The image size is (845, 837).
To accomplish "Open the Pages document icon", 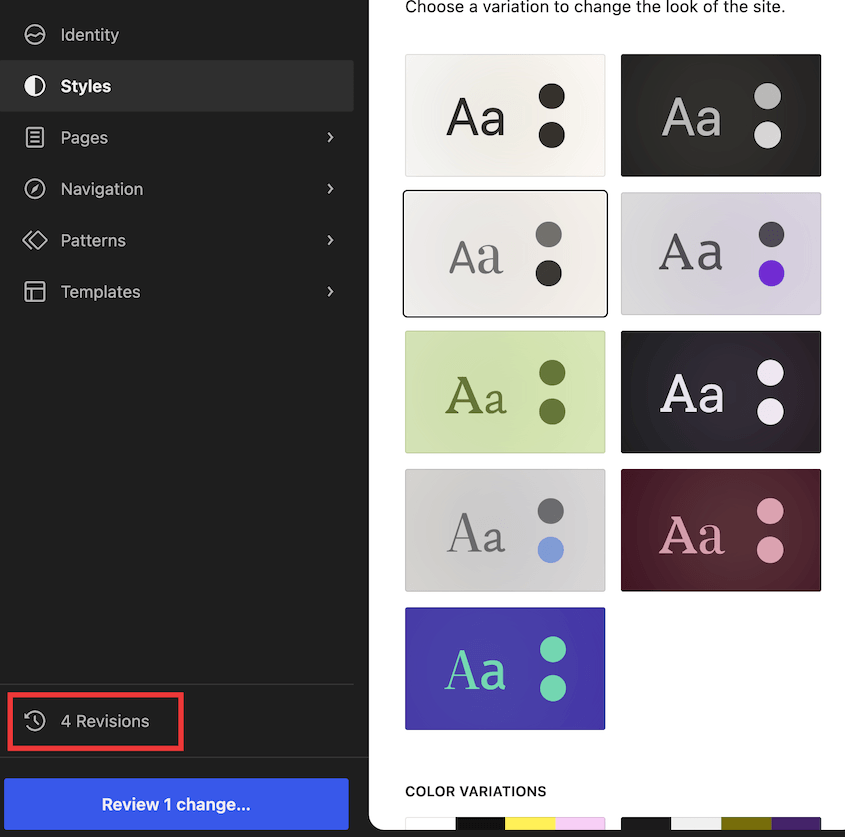I will 35,137.
